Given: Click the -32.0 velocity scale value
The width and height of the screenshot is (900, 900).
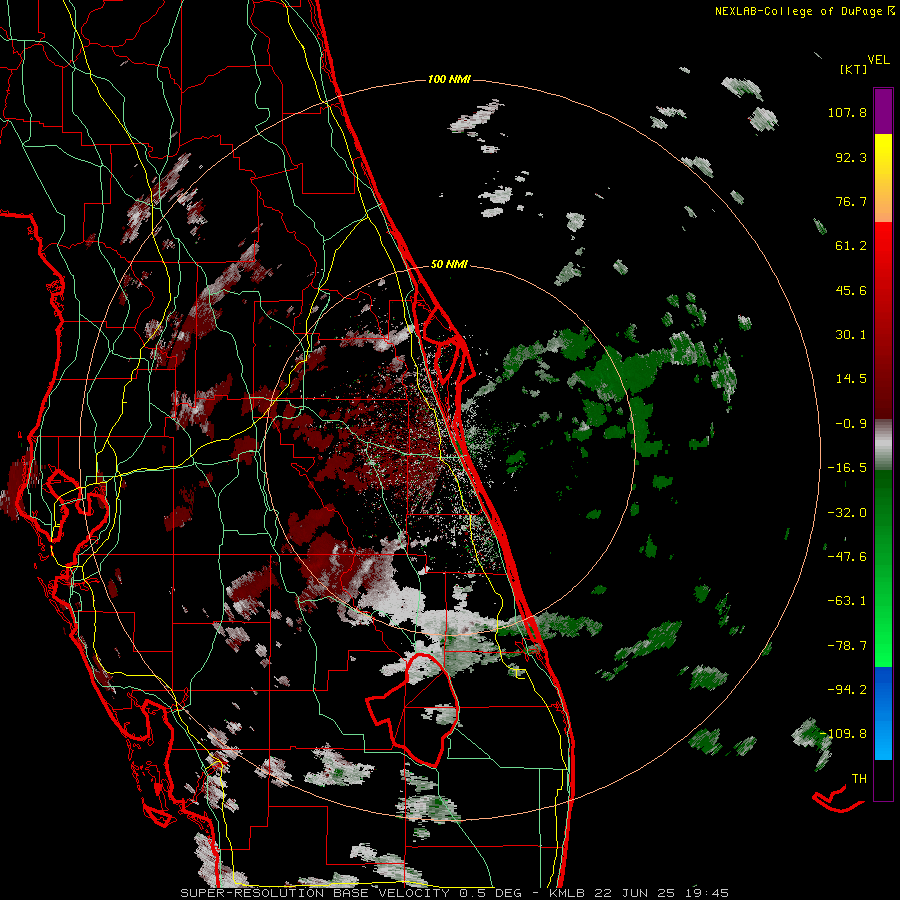Looking at the screenshot, I should (847, 513).
